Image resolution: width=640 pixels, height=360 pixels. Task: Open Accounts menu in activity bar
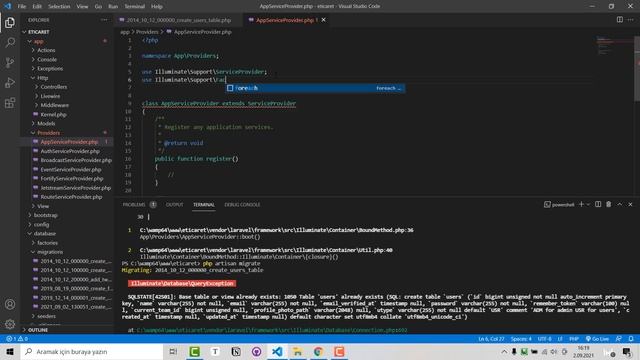[10, 304]
